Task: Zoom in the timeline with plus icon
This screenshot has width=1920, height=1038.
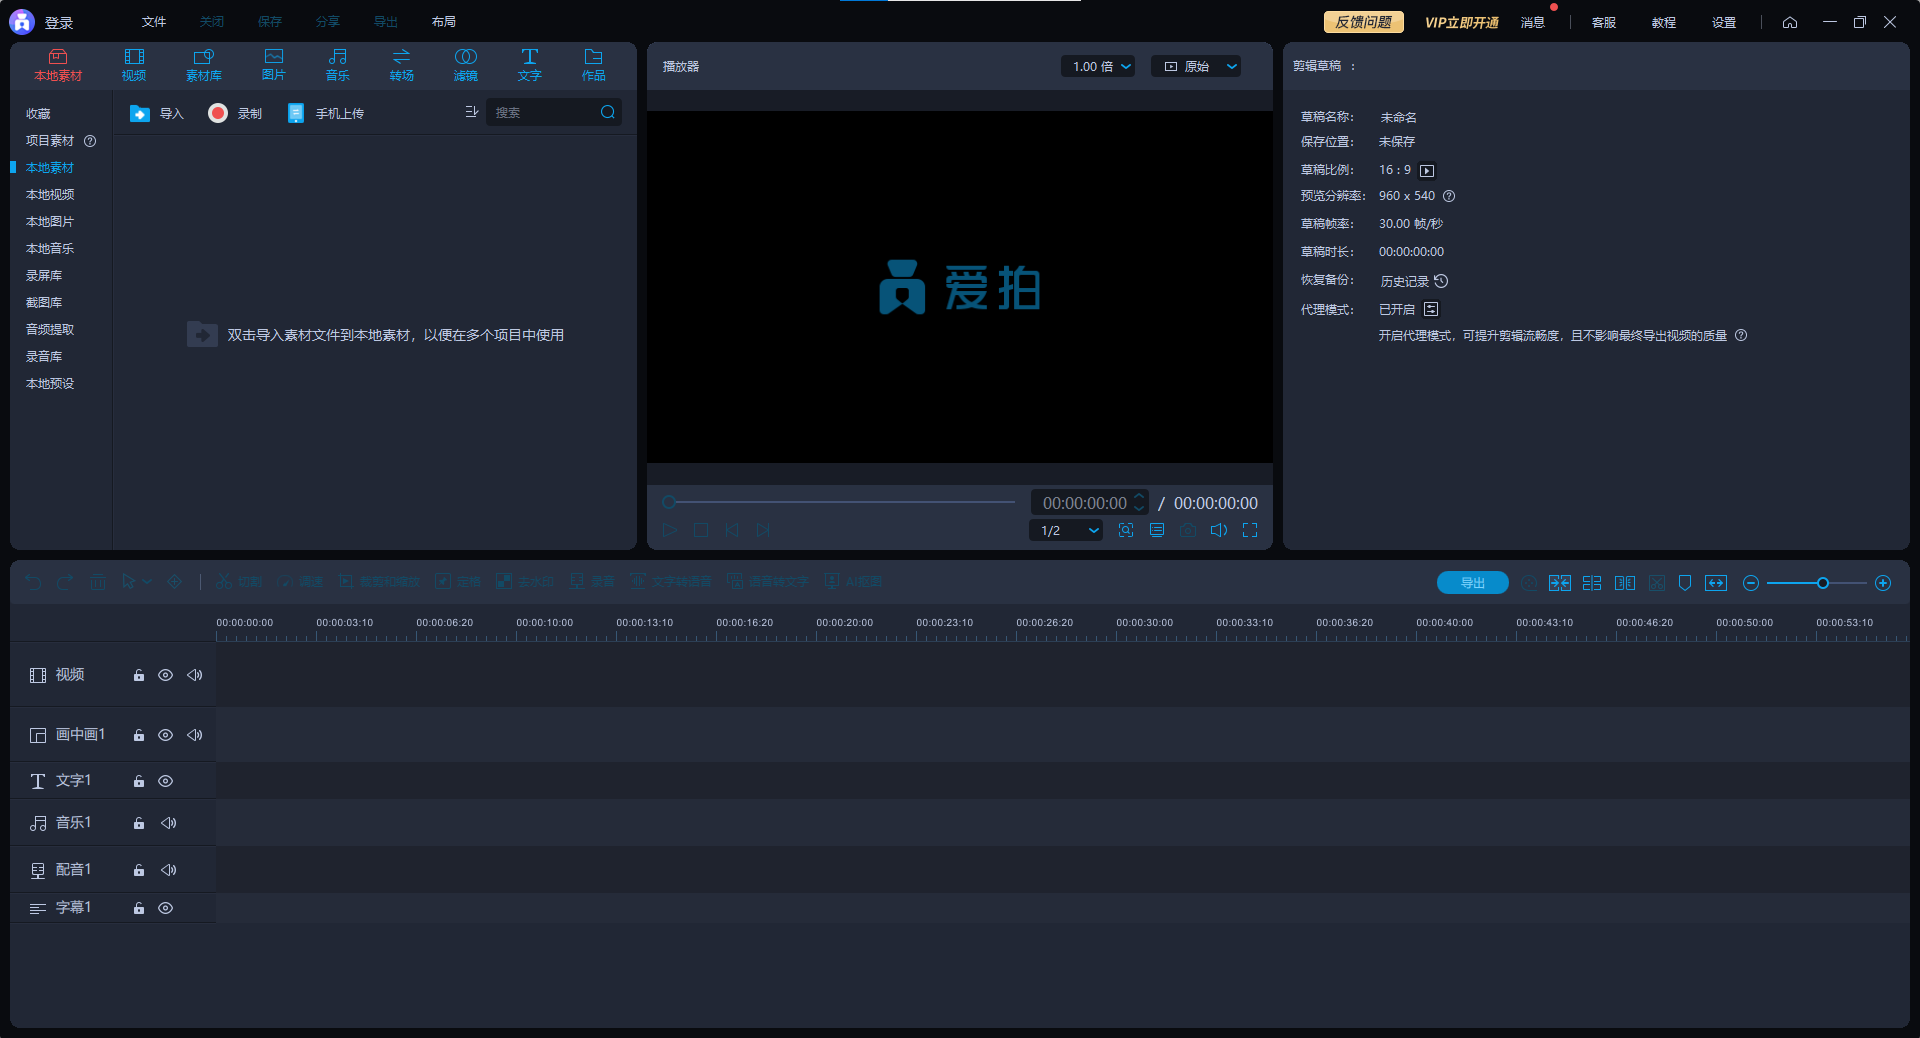Action: click(x=1883, y=583)
